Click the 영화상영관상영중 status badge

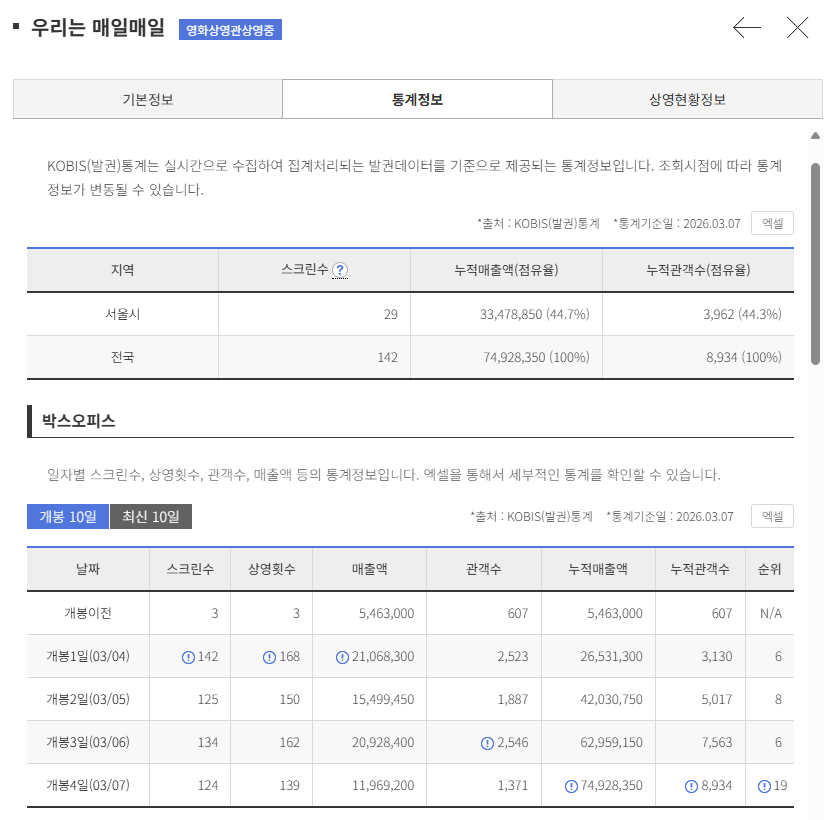click(x=231, y=29)
